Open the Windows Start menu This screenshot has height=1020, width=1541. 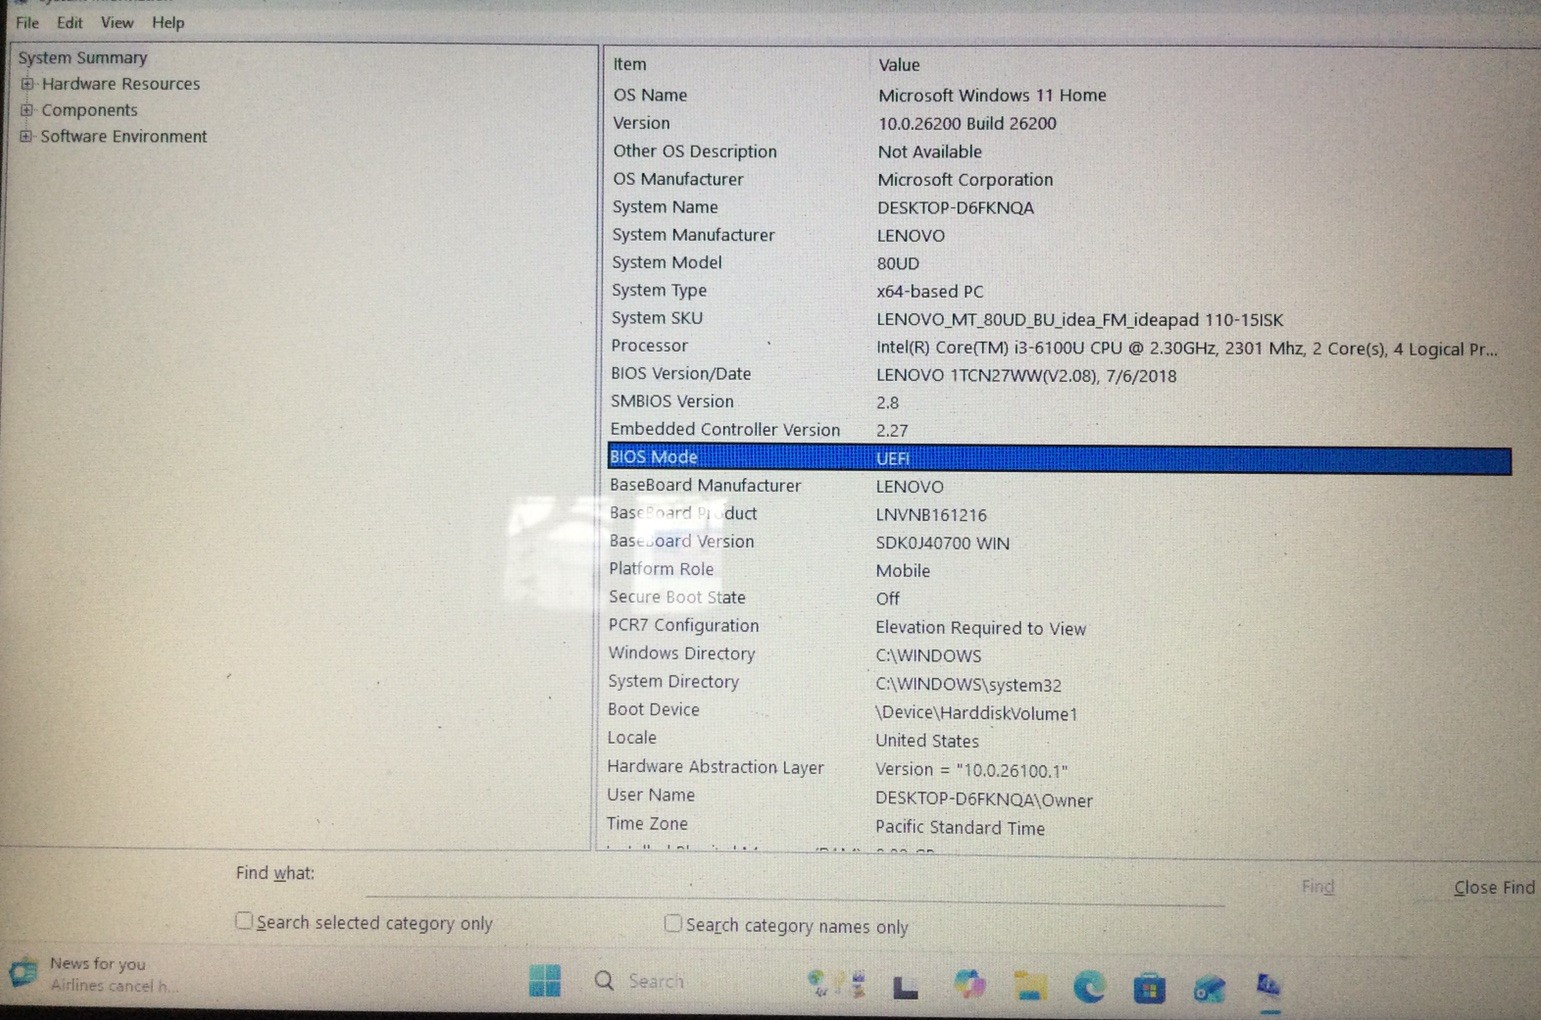tap(545, 981)
